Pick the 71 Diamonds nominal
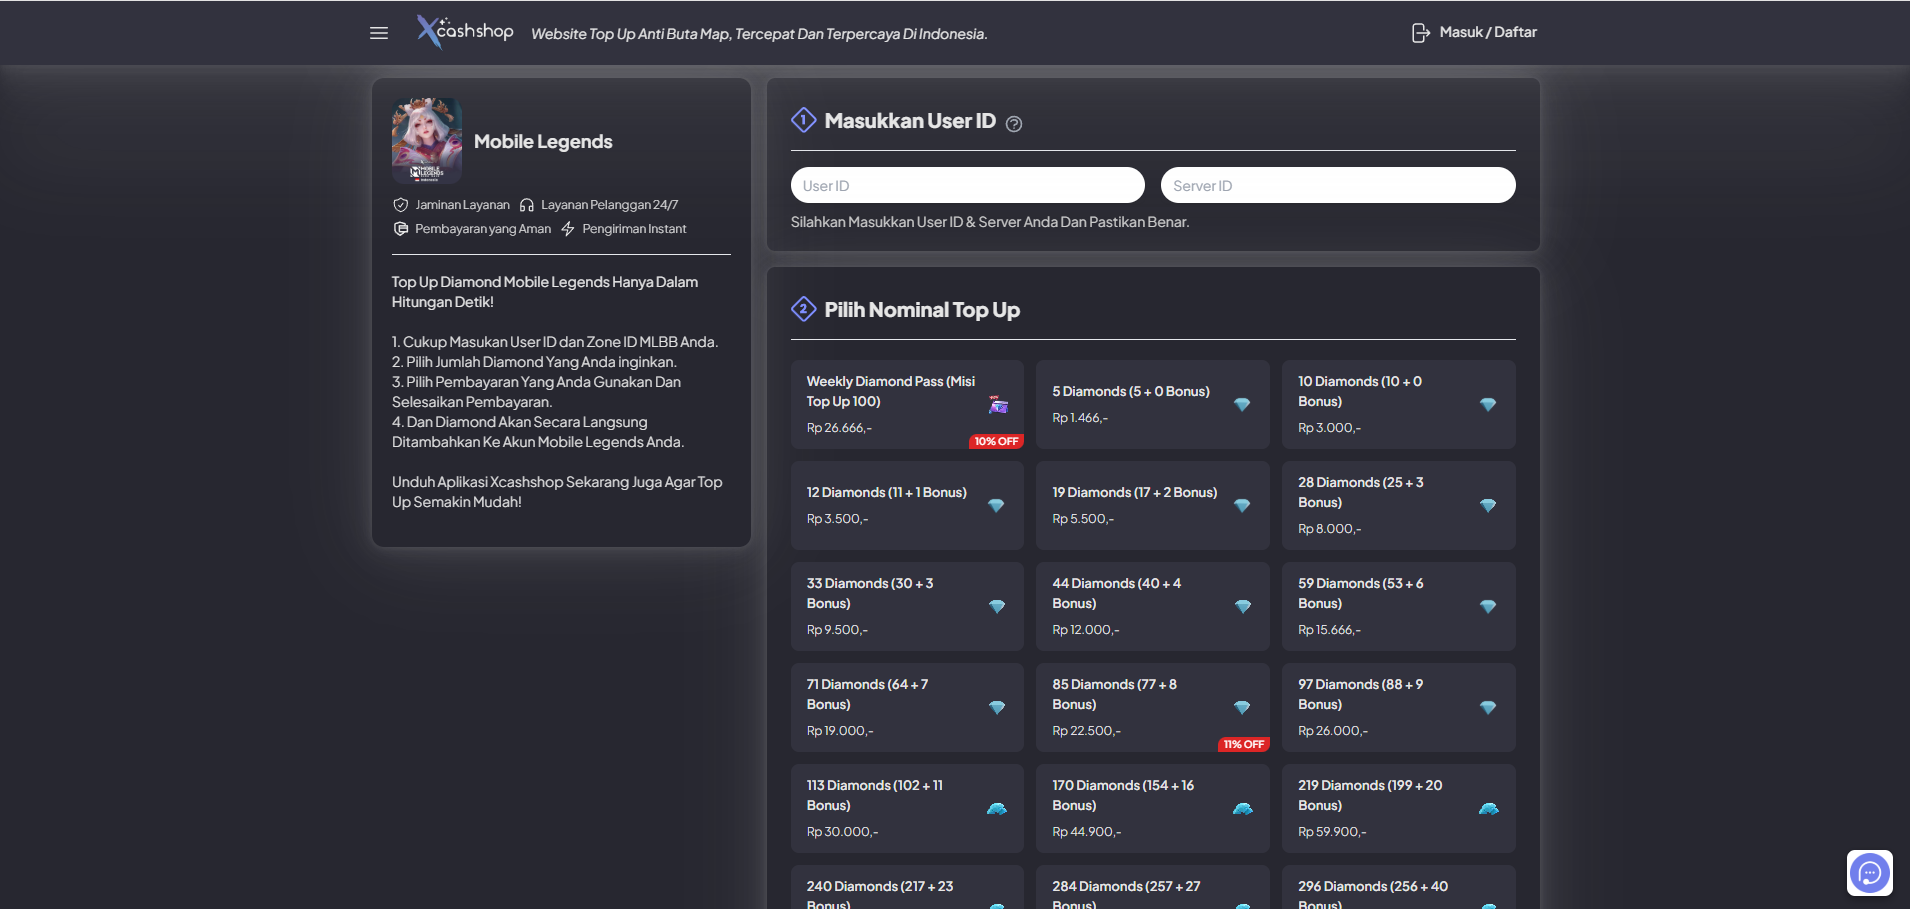 [x=907, y=707]
